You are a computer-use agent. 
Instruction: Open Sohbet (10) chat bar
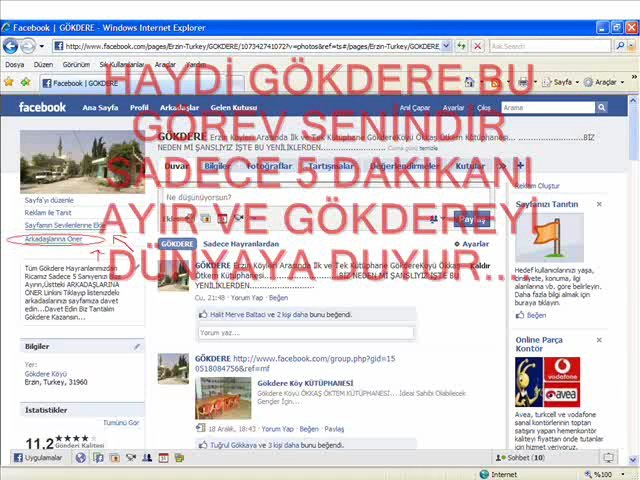[x=520, y=458]
